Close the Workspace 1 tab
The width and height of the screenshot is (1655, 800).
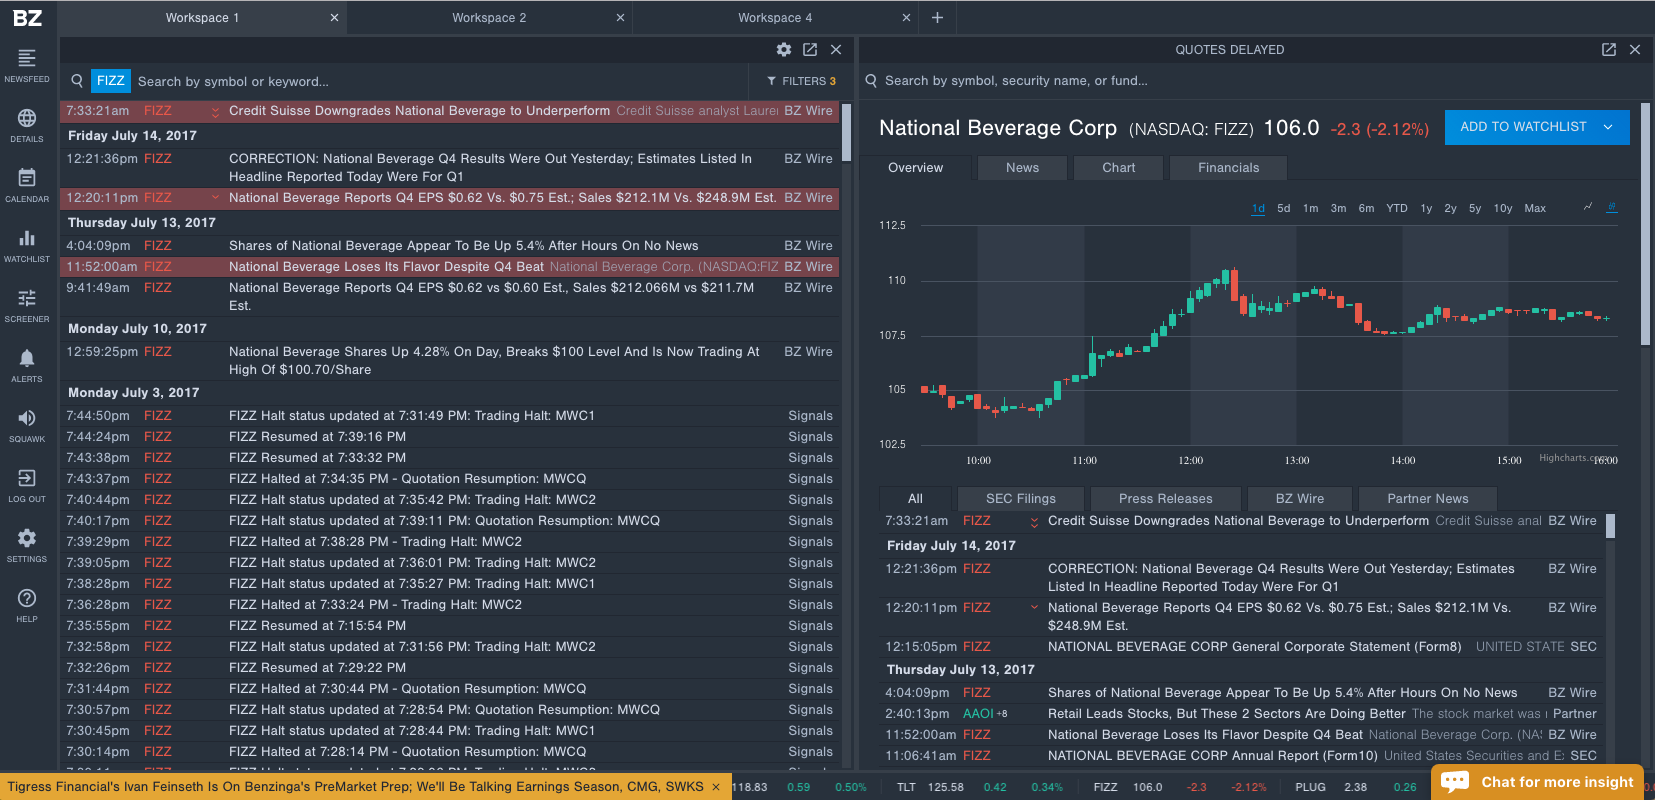coord(334,18)
